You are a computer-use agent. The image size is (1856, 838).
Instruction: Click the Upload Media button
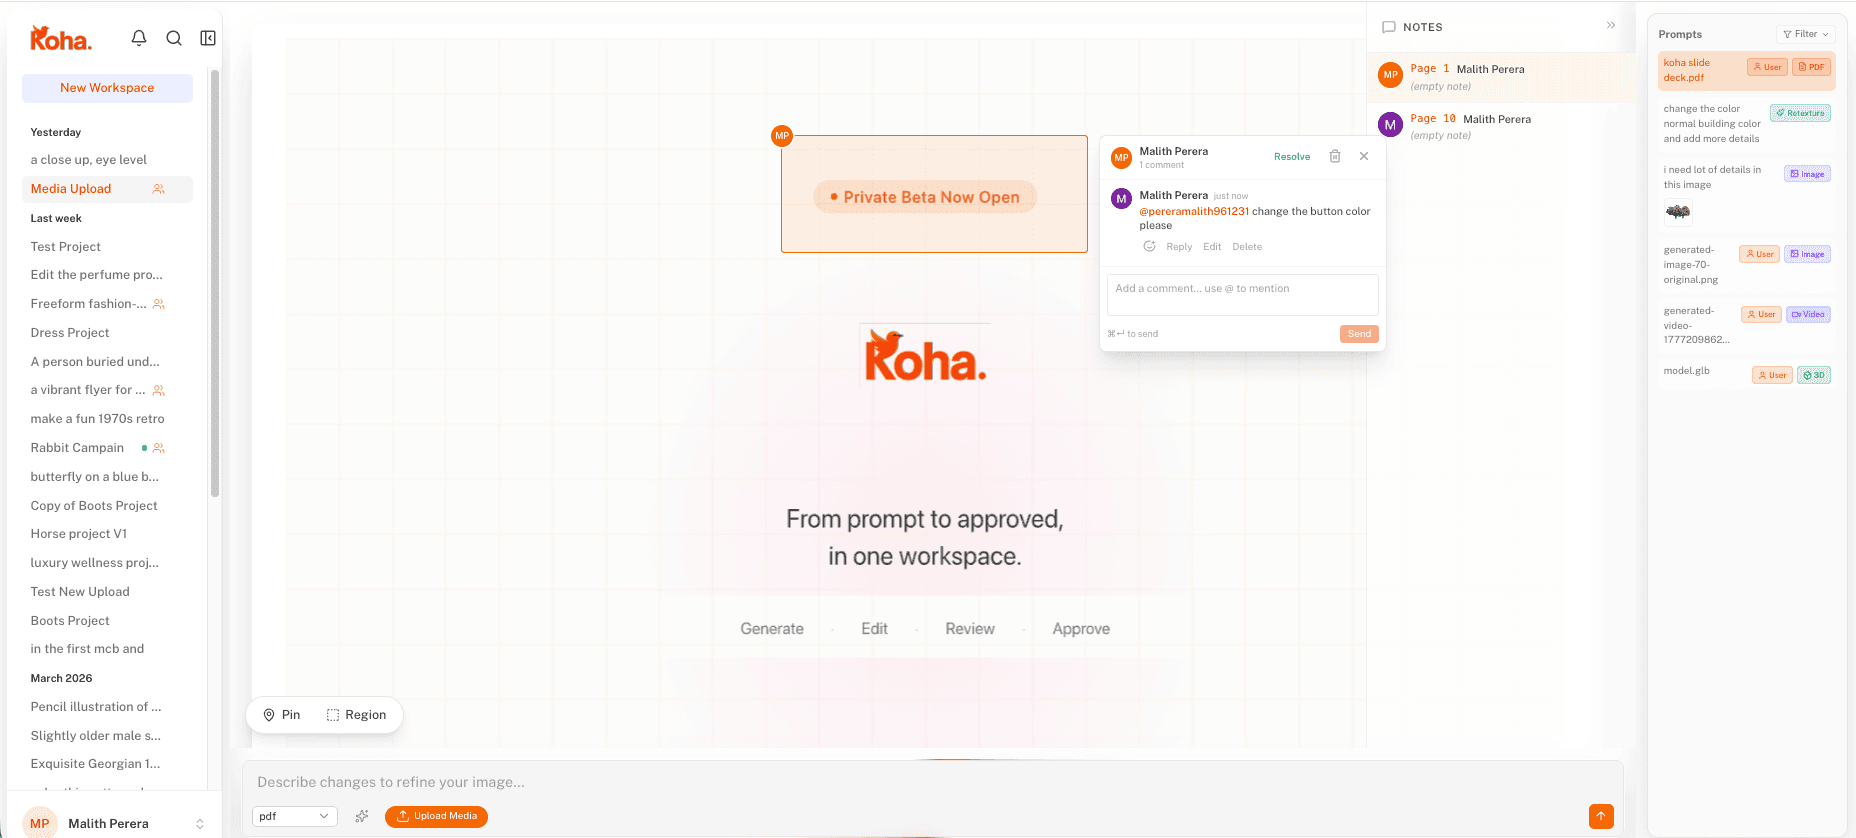pos(436,816)
